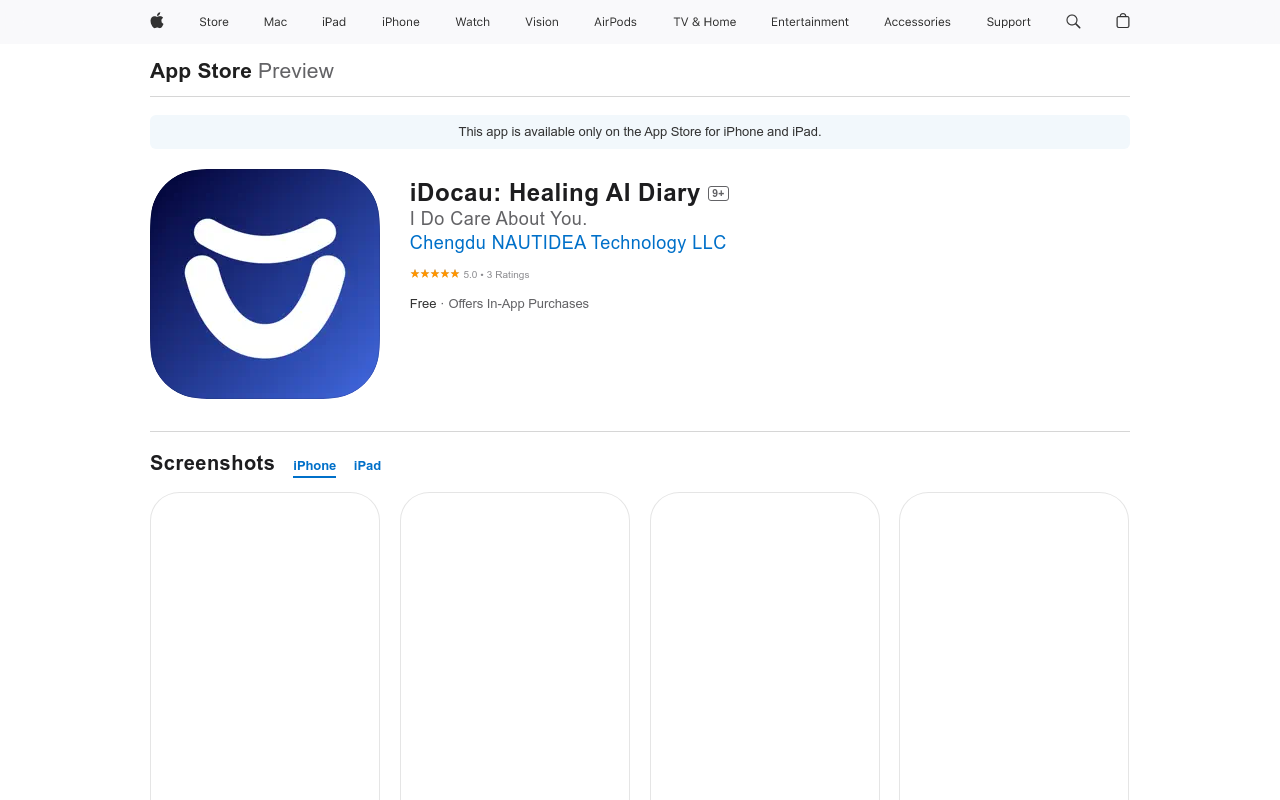Click the Apple logo icon
Image resolution: width=1280 pixels, height=800 pixels.
pos(157,21)
